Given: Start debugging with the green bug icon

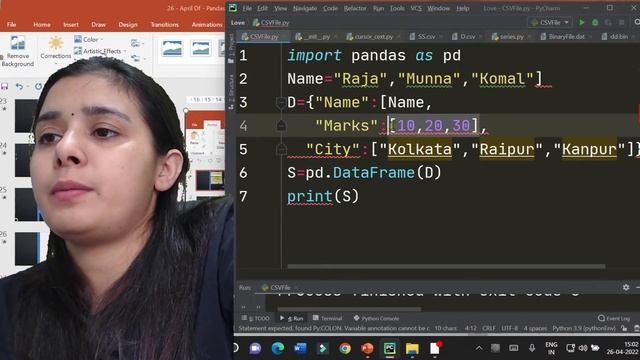Looking at the screenshot, I should point(595,22).
